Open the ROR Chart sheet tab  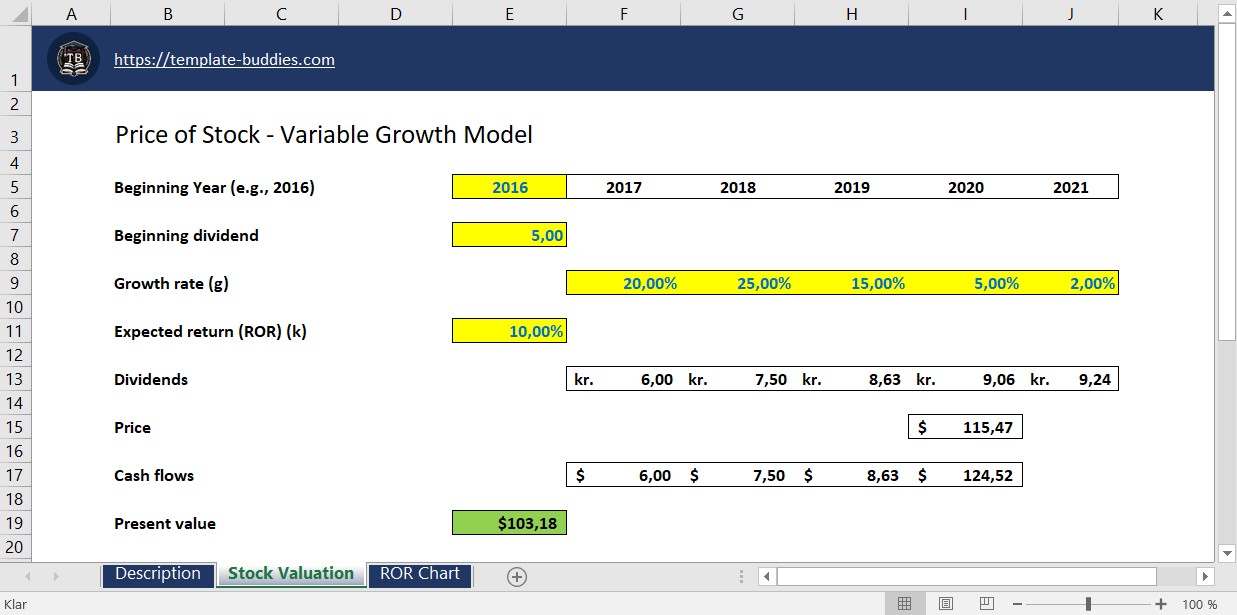[419, 574]
